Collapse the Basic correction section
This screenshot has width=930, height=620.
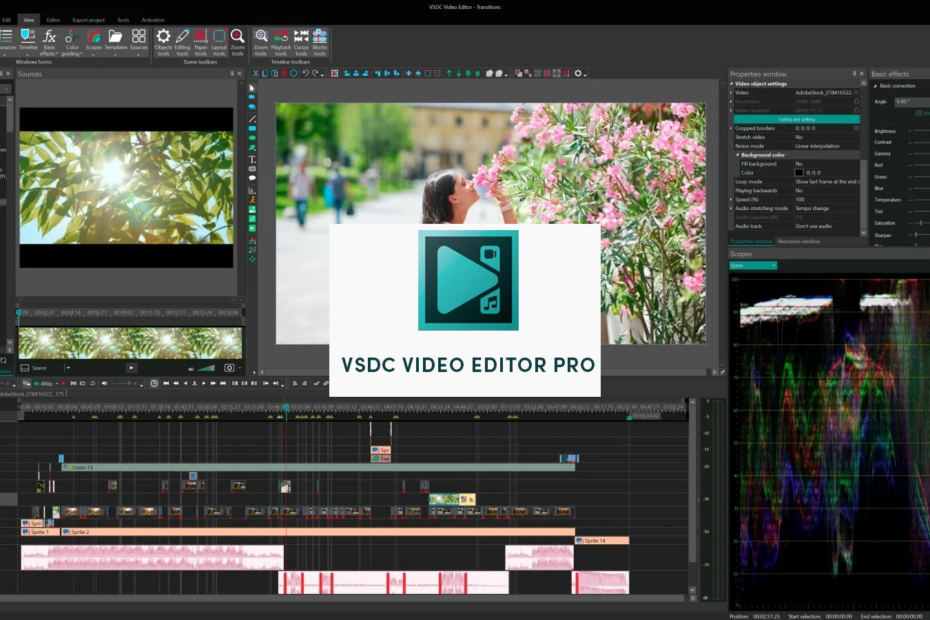tap(875, 86)
